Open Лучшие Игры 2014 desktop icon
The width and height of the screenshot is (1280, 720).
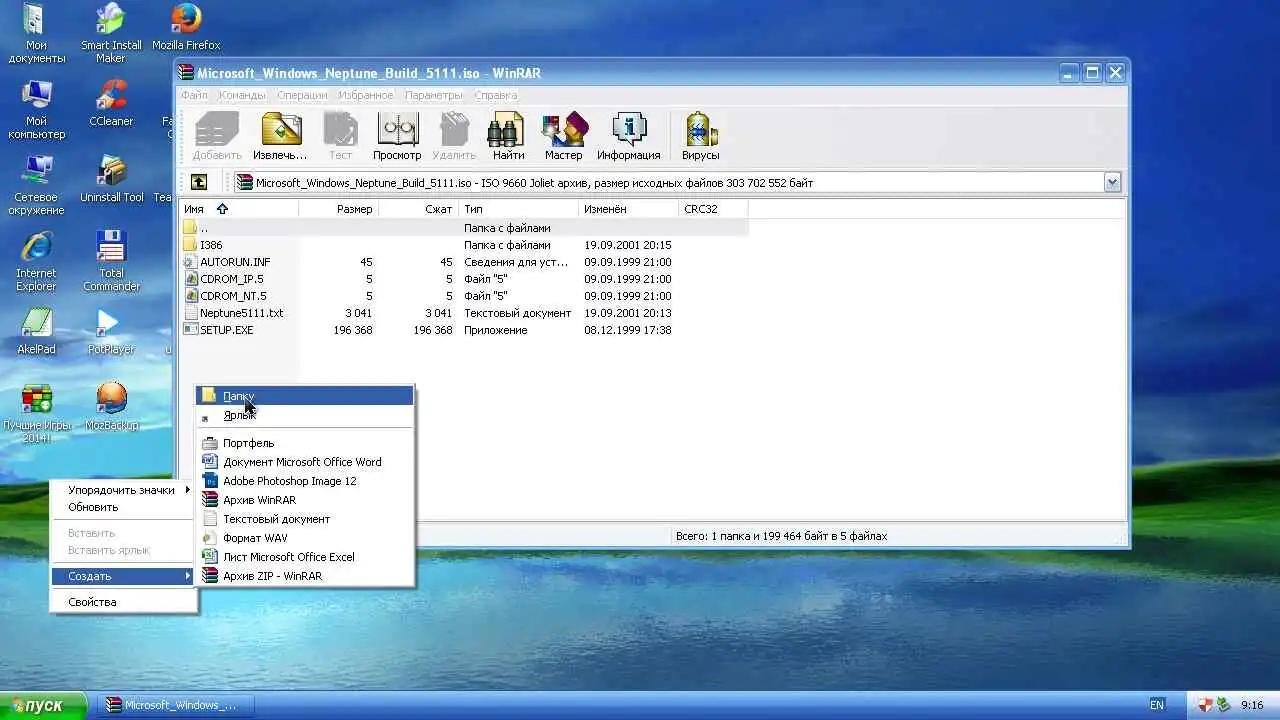pyautogui.click(x=37, y=414)
